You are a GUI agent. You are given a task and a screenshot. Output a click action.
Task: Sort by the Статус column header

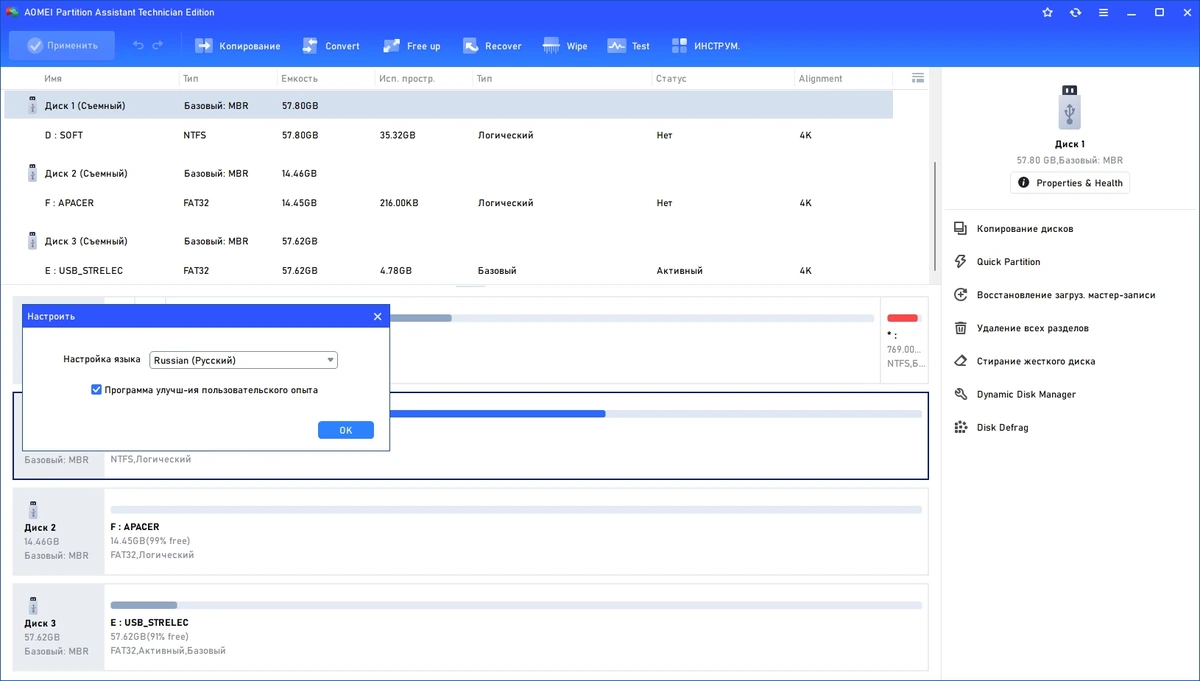point(671,78)
